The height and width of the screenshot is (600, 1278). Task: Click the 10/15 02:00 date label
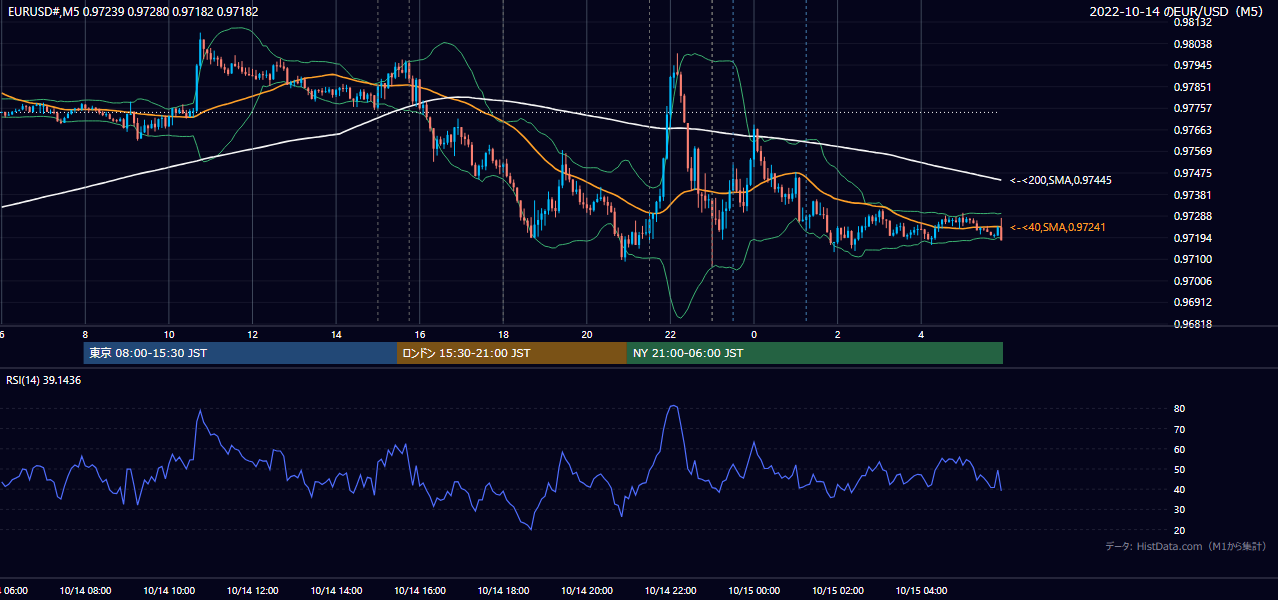coord(838,591)
